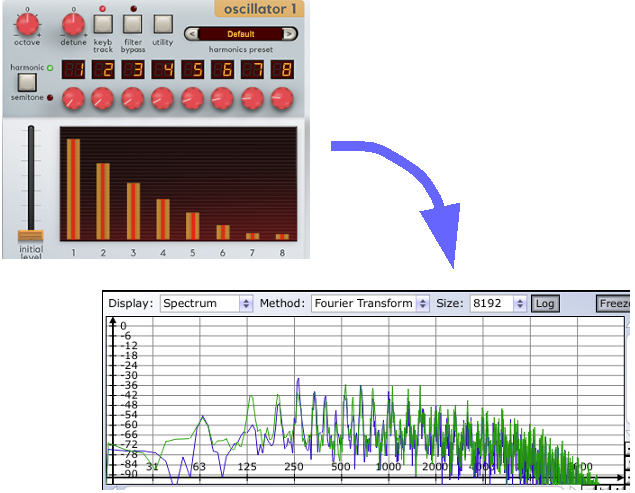Click the red knob under harmonic 5
635x493 pixels.
192,98
